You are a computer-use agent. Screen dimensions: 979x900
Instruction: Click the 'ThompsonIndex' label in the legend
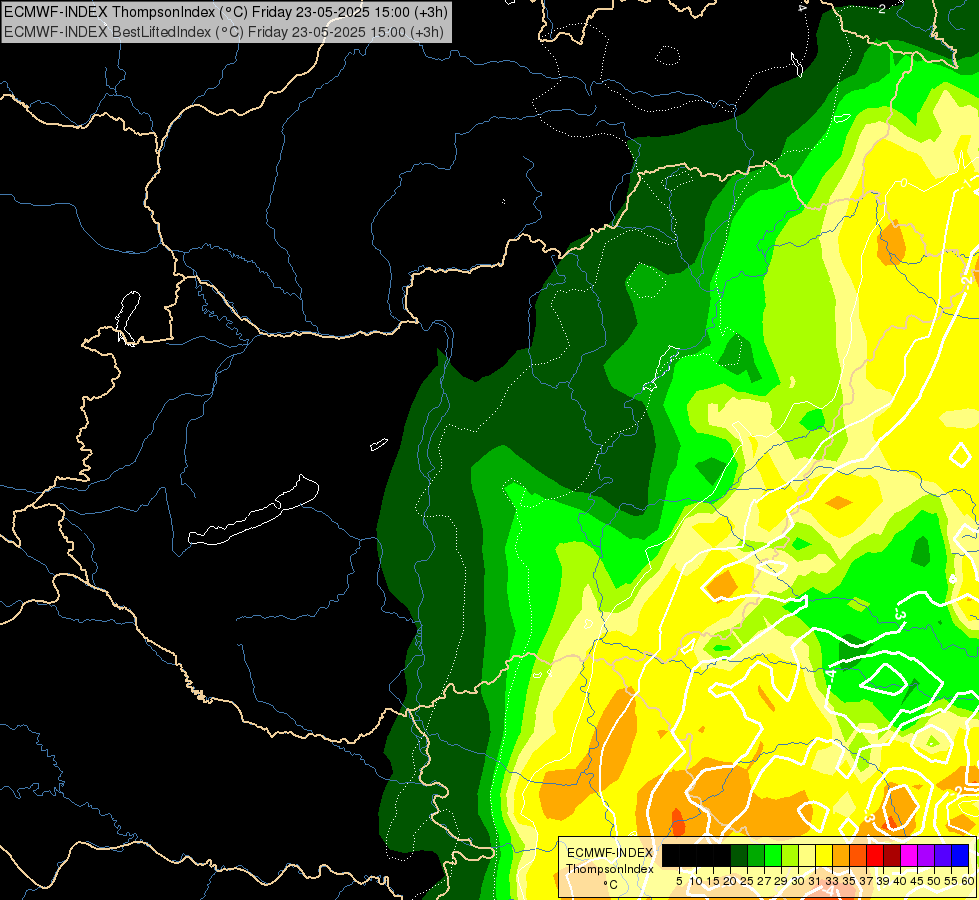coord(610,869)
